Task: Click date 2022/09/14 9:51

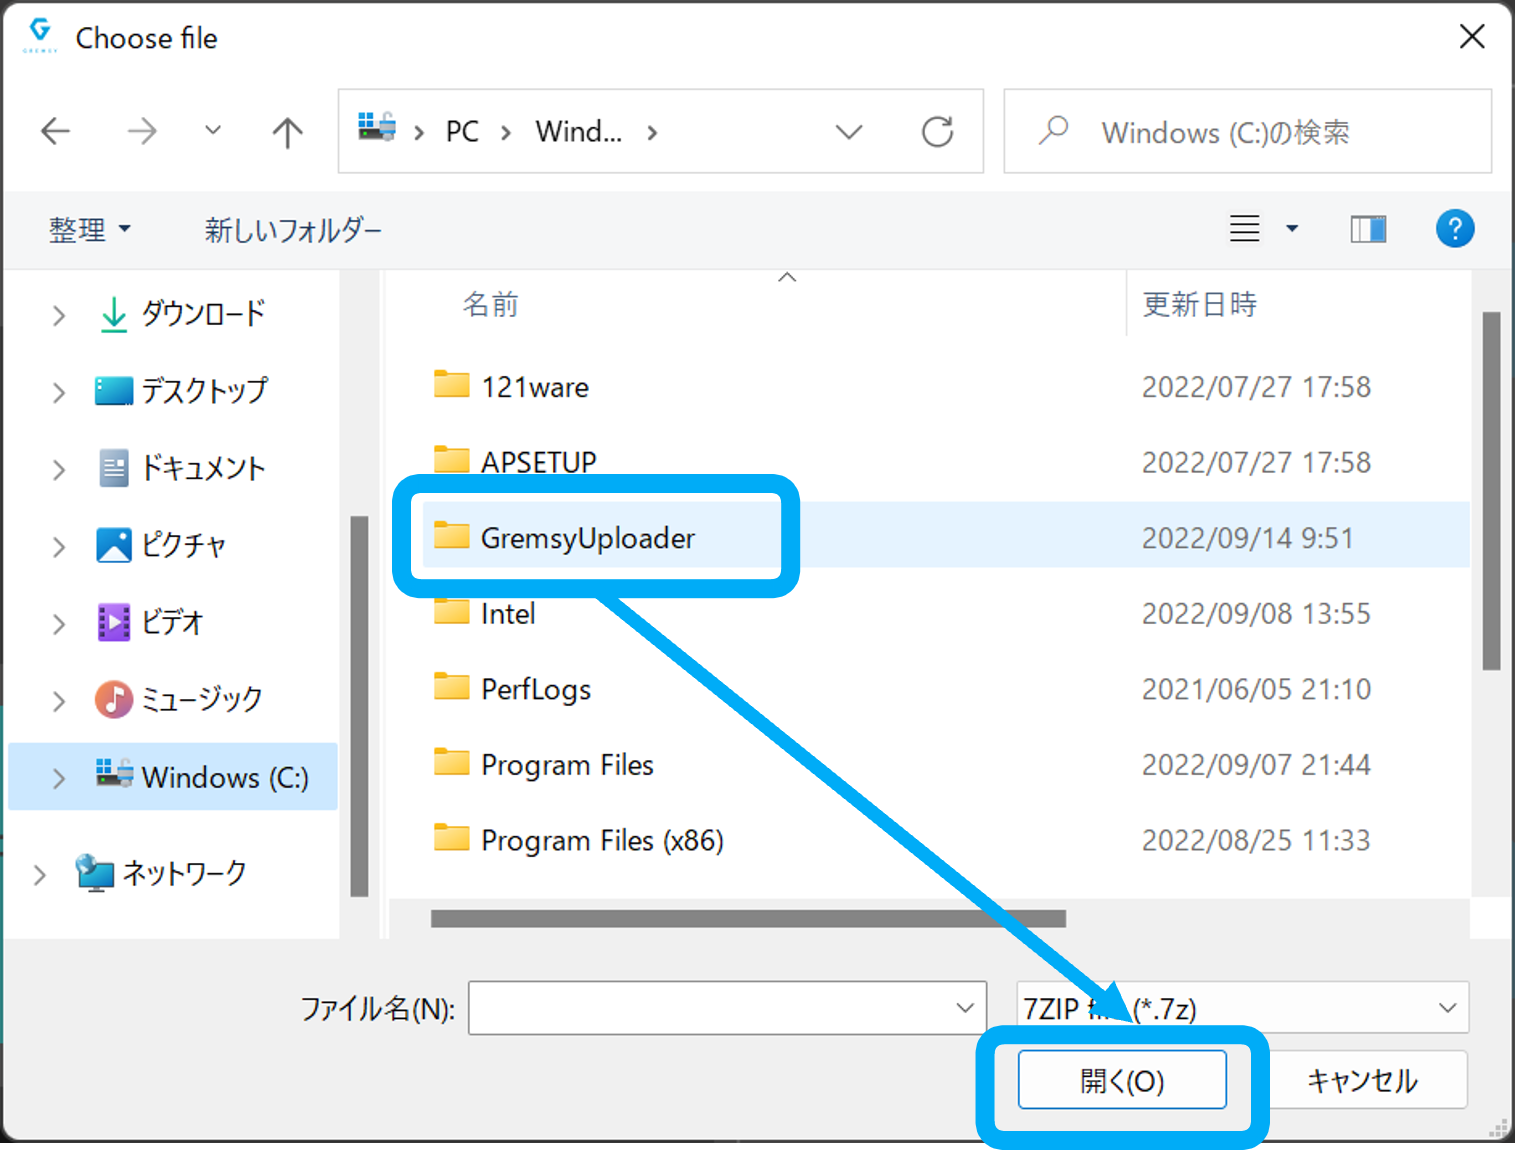Action: (1247, 538)
